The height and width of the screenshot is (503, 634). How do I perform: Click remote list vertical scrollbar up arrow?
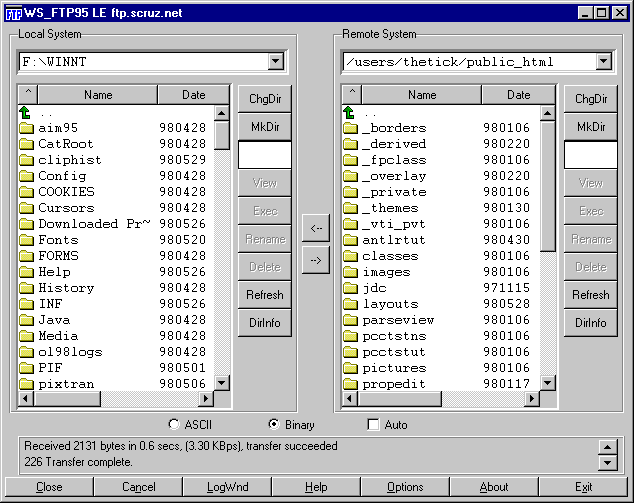click(x=547, y=113)
